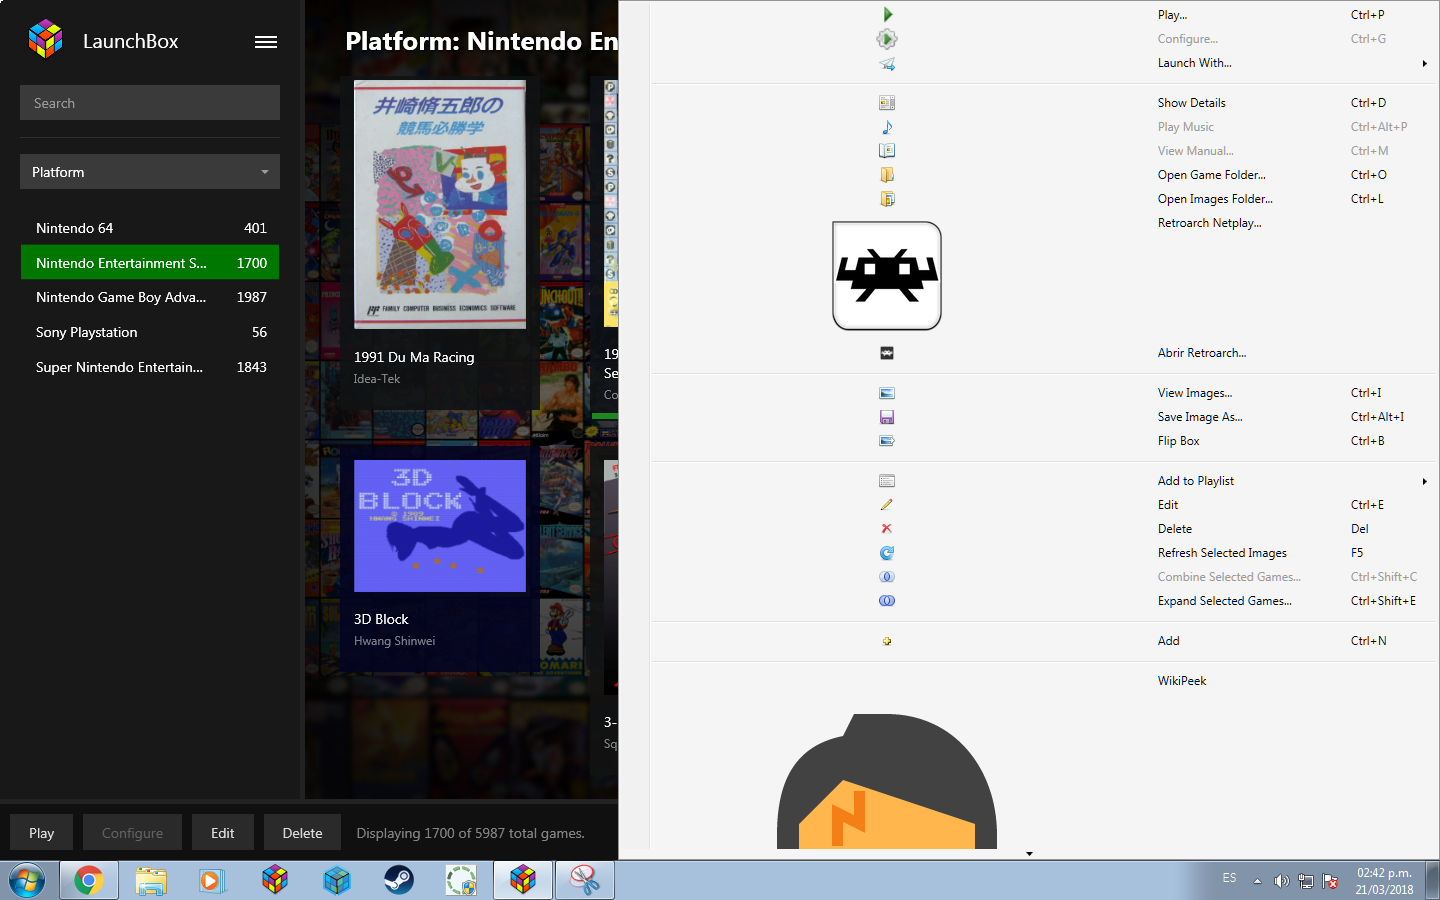
Task: Open the Snipping Tool taskbar icon
Action: [585, 880]
